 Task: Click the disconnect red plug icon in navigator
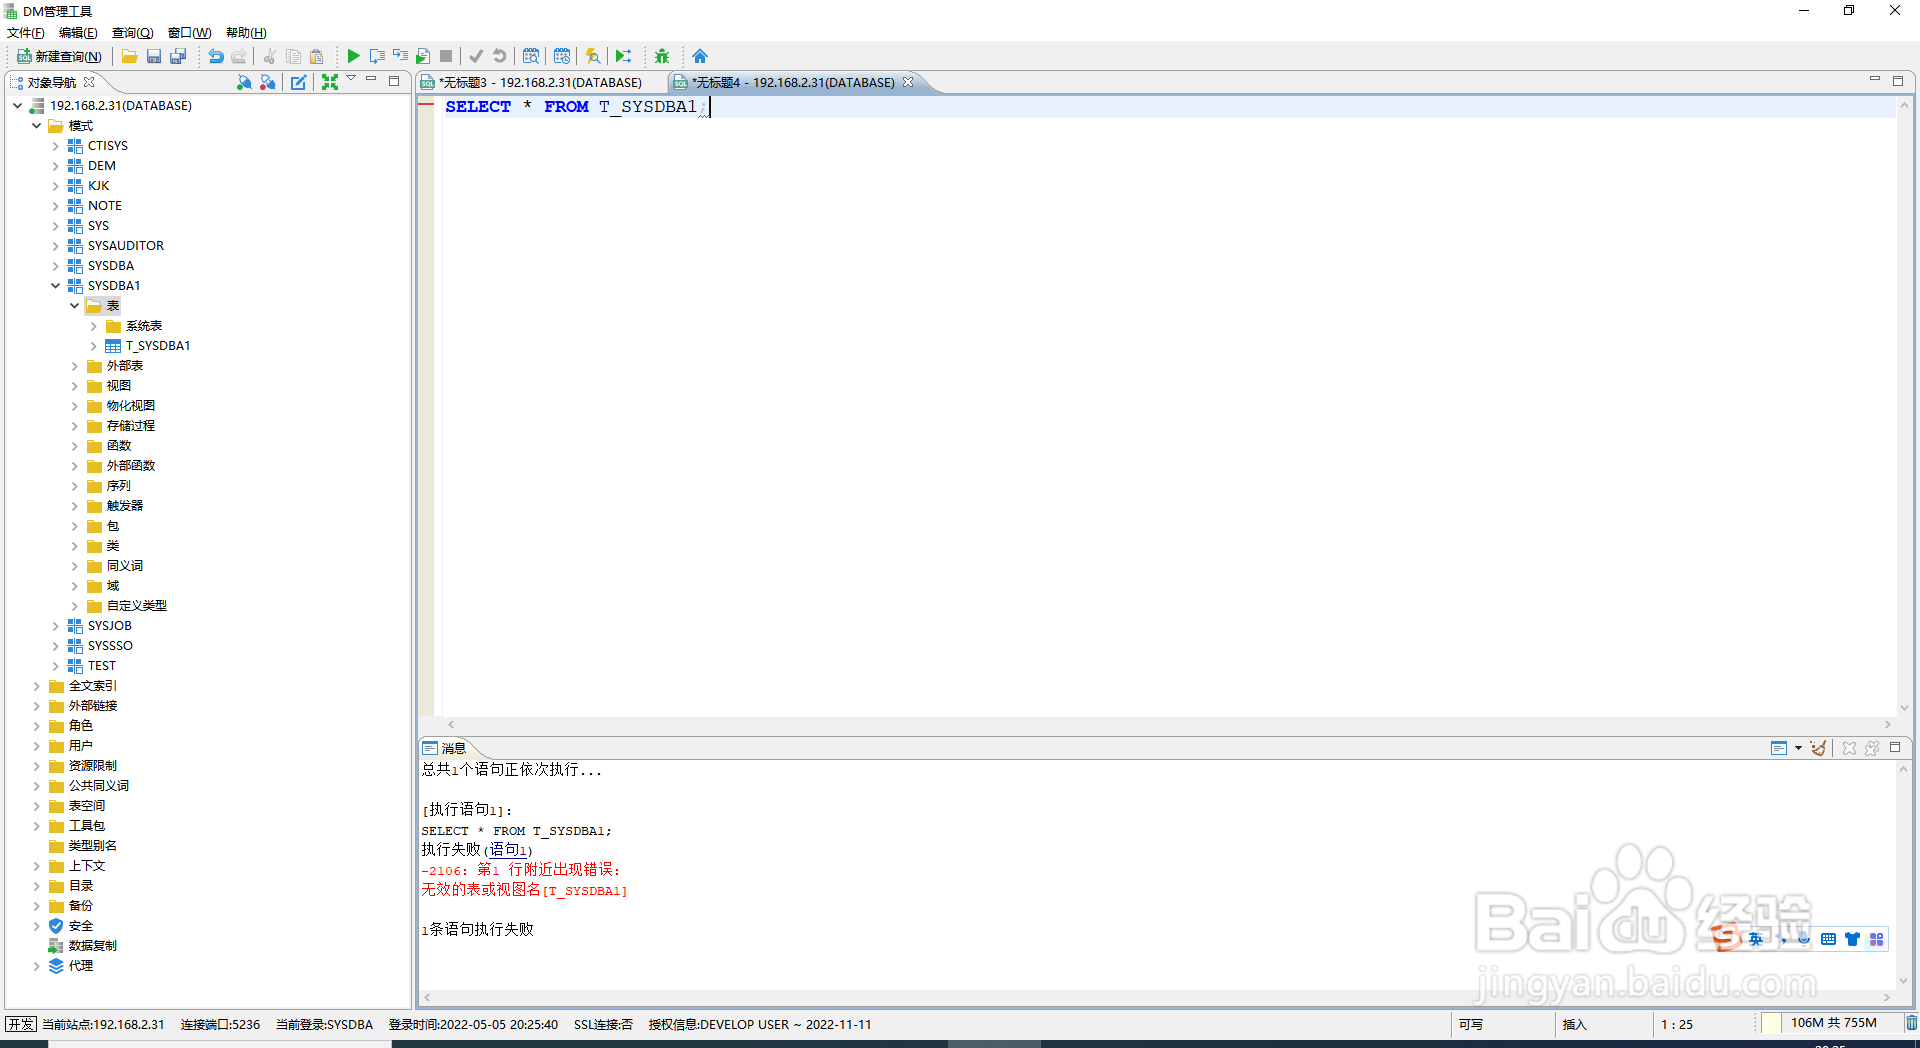(x=267, y=82)
